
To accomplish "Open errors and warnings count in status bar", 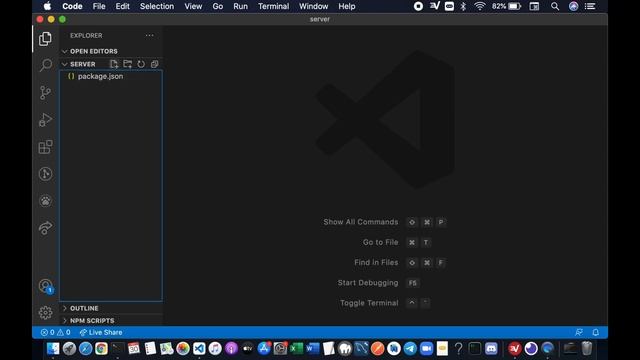I will (56, 332).
